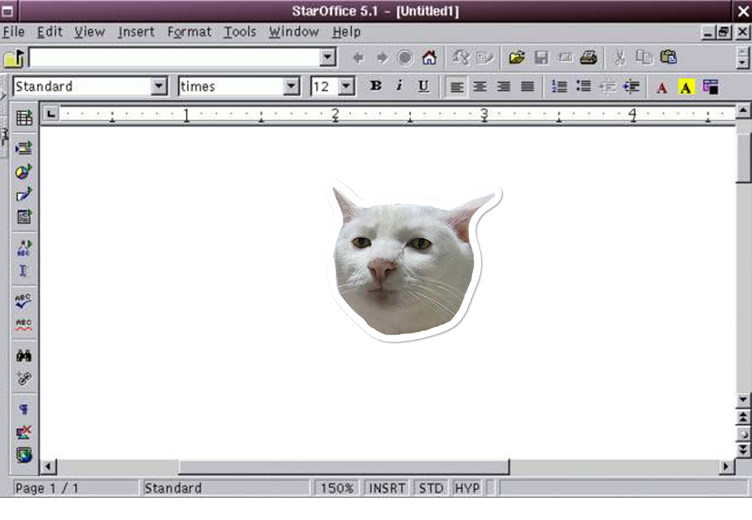Open the Help menu
The width and height of the screenshot is (752, 520).
click(x=346, y=32)
